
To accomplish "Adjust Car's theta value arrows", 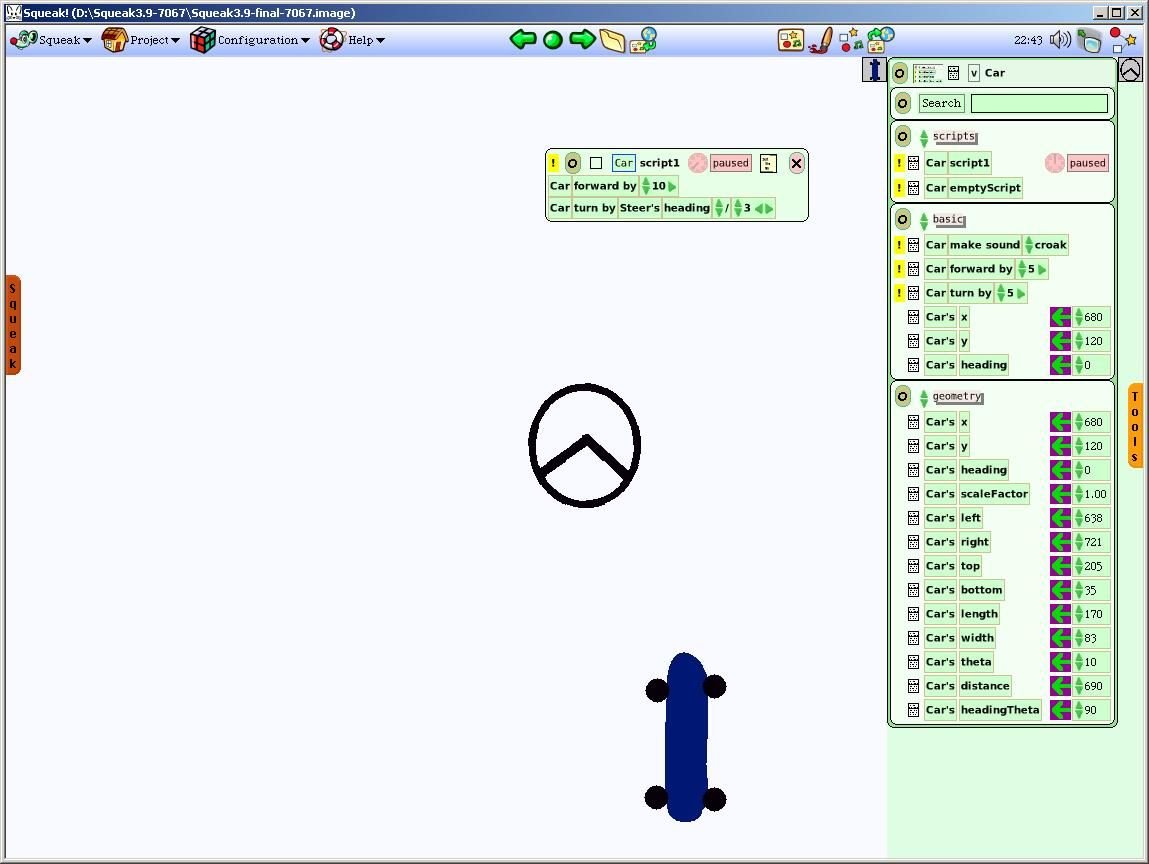I will pos(1079,662).
